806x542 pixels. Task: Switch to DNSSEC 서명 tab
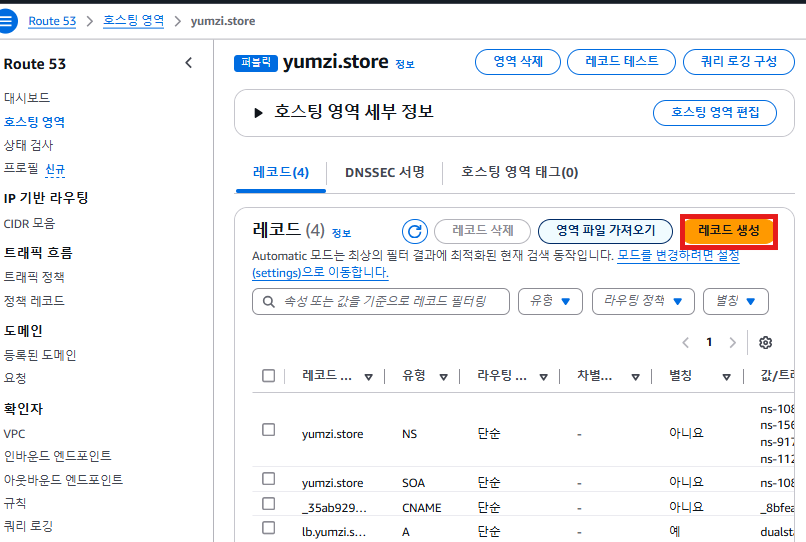384,172
